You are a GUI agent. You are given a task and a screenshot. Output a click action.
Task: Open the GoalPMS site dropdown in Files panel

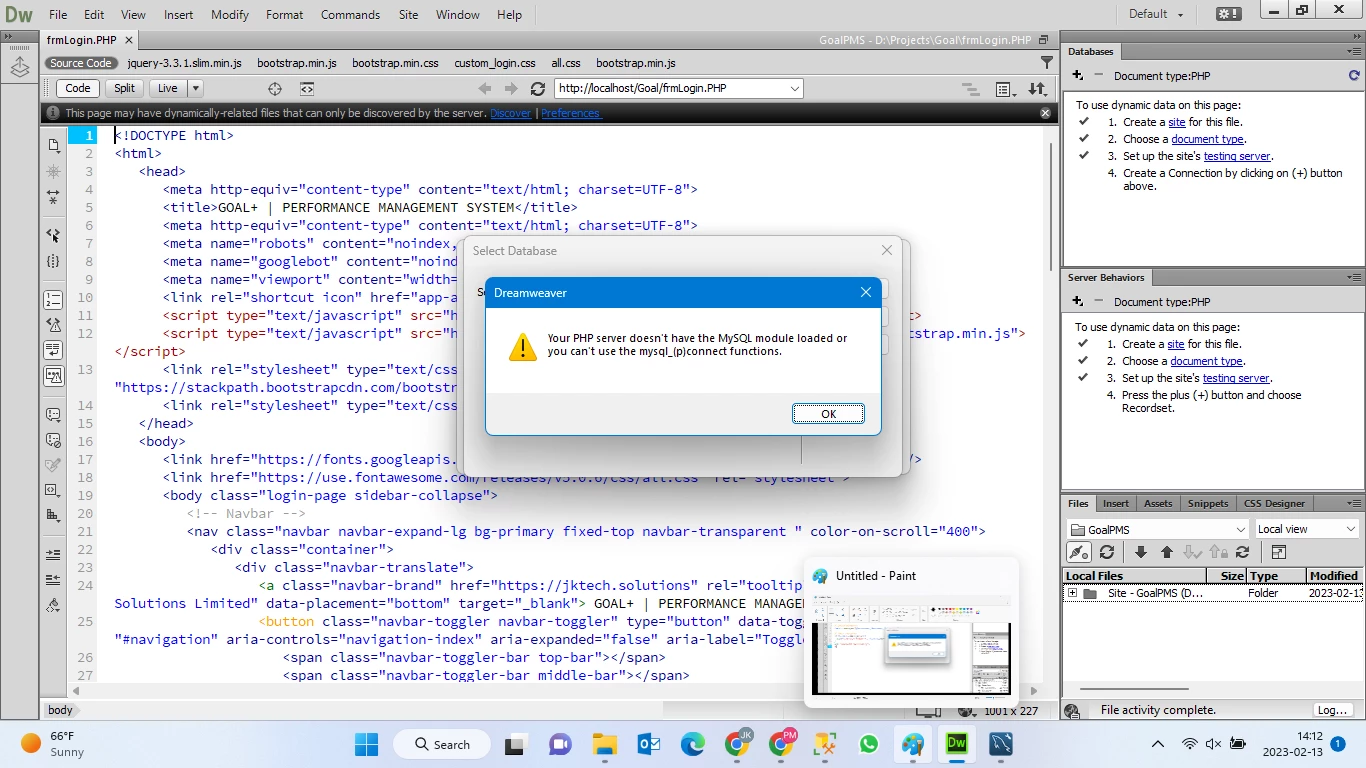(x=1158, y=529)
